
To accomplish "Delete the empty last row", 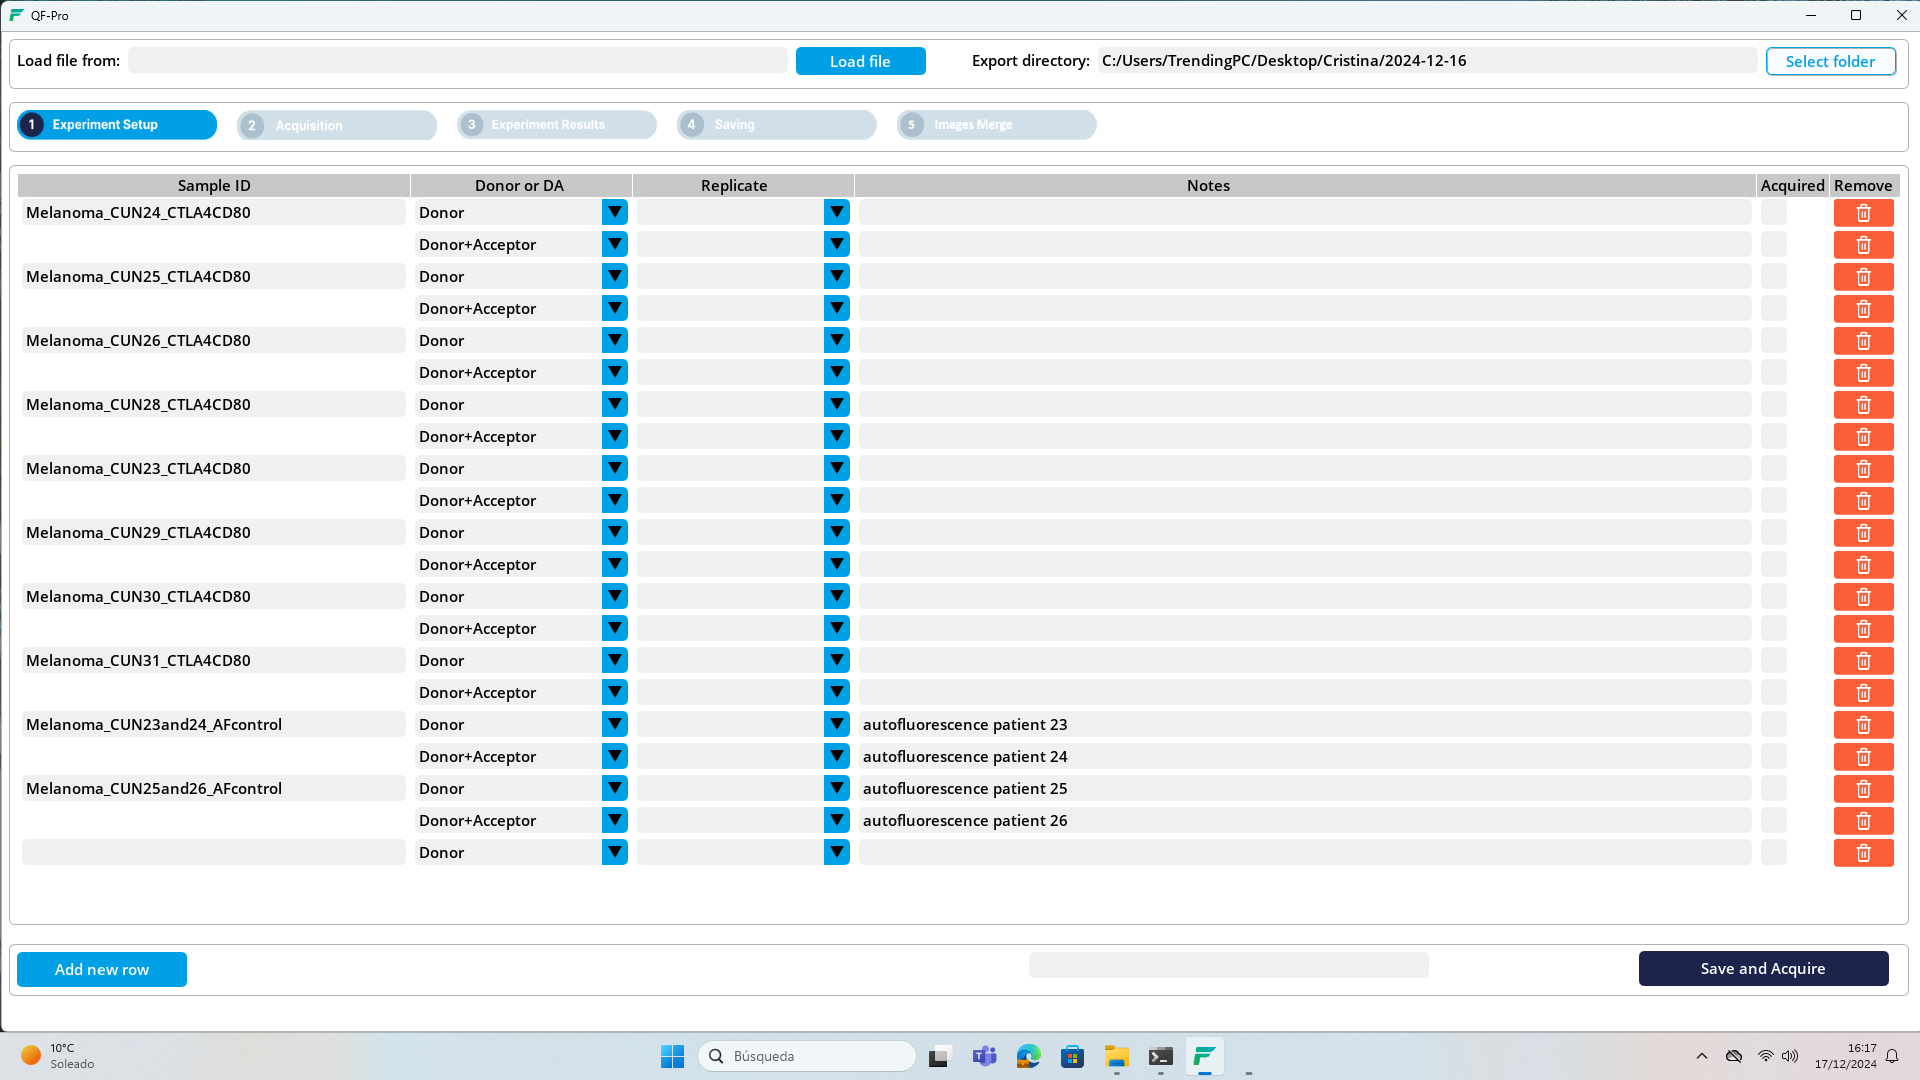I will tap(1863, 853).
